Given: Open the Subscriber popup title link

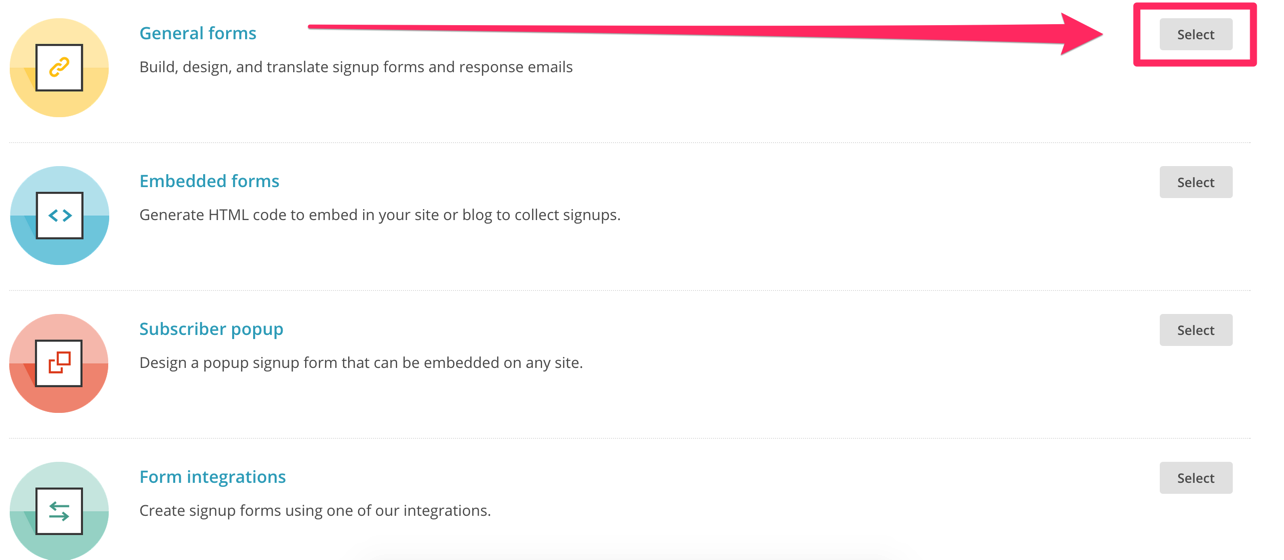Looking at the screenshot, I should pos(211,329).
